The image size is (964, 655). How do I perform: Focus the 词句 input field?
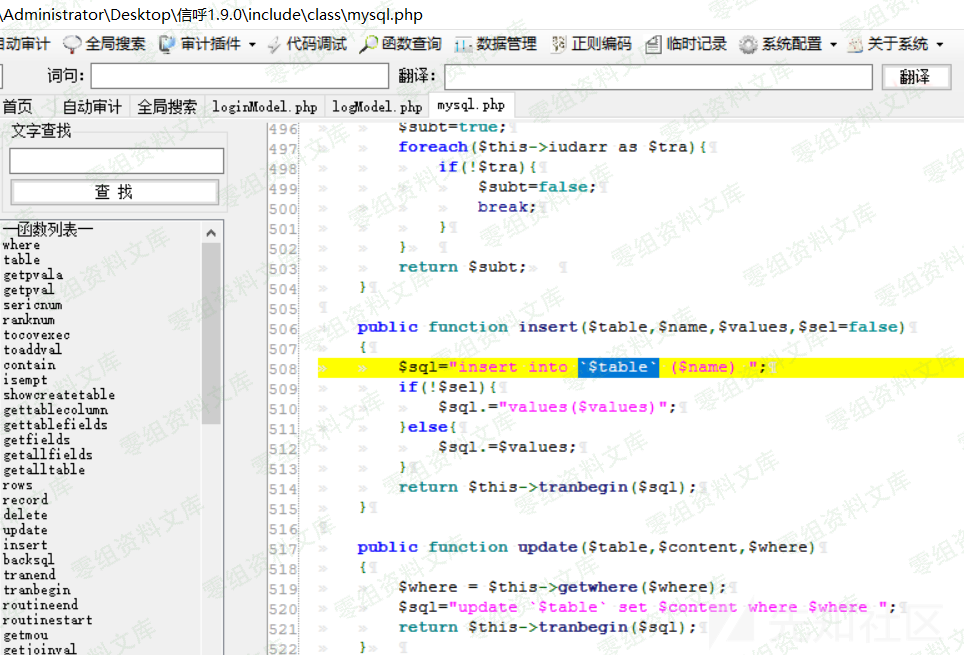(x=239, y=76)
